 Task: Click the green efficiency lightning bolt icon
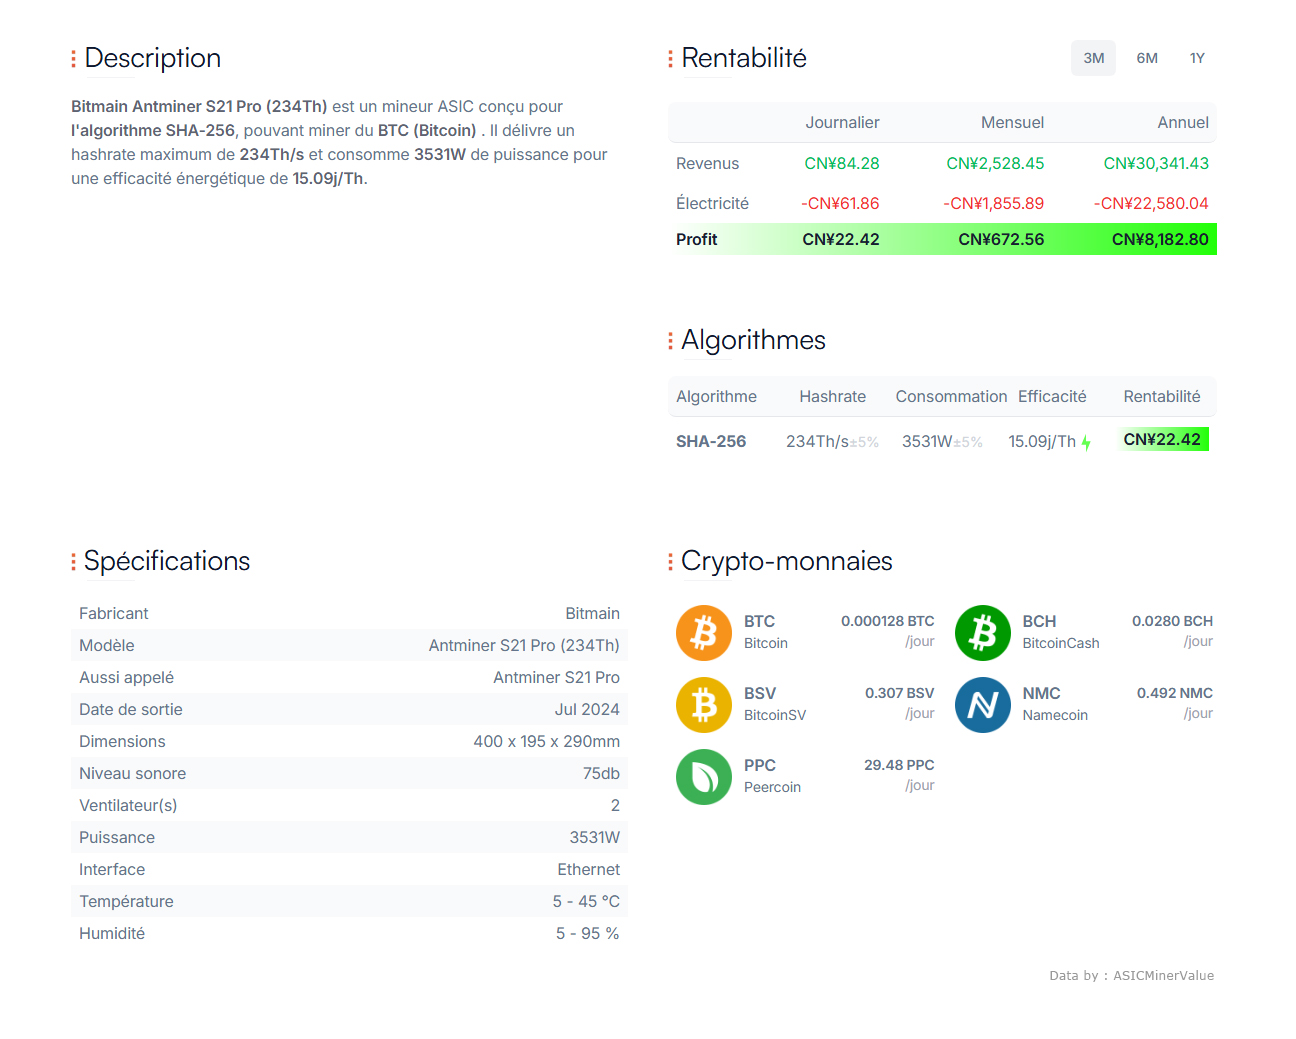pos(1086,442)
